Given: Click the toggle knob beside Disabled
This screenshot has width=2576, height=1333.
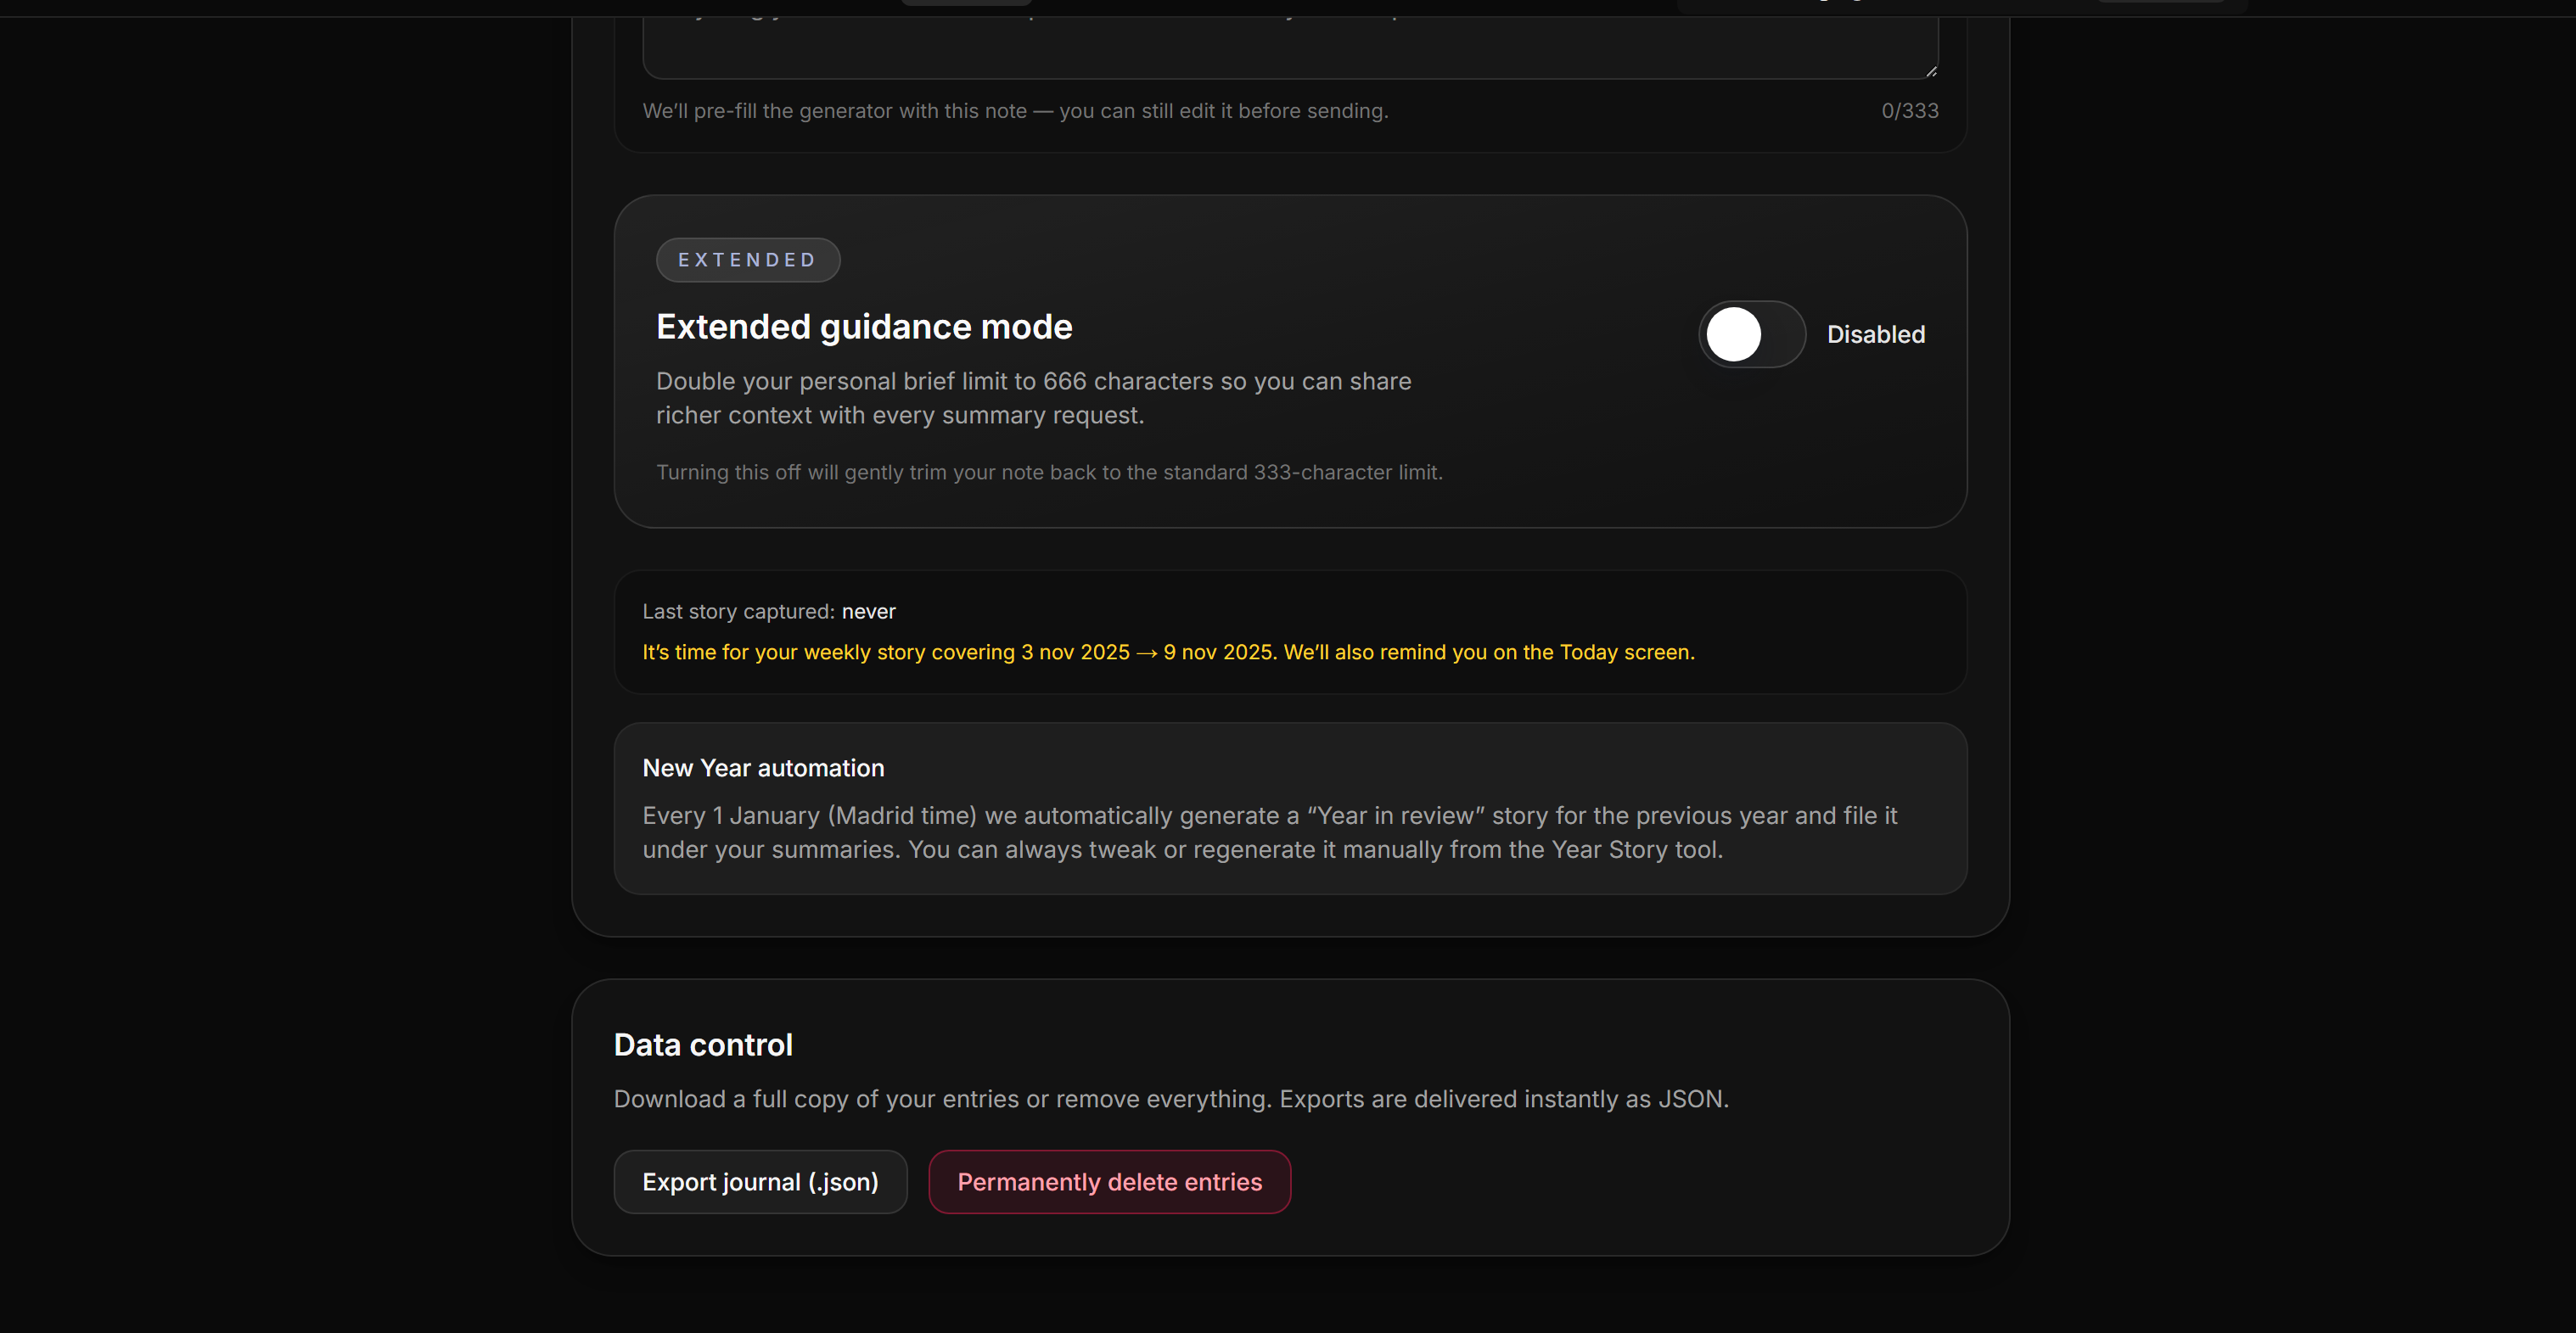Looking at the screenshot, I should click(1736, 334).
